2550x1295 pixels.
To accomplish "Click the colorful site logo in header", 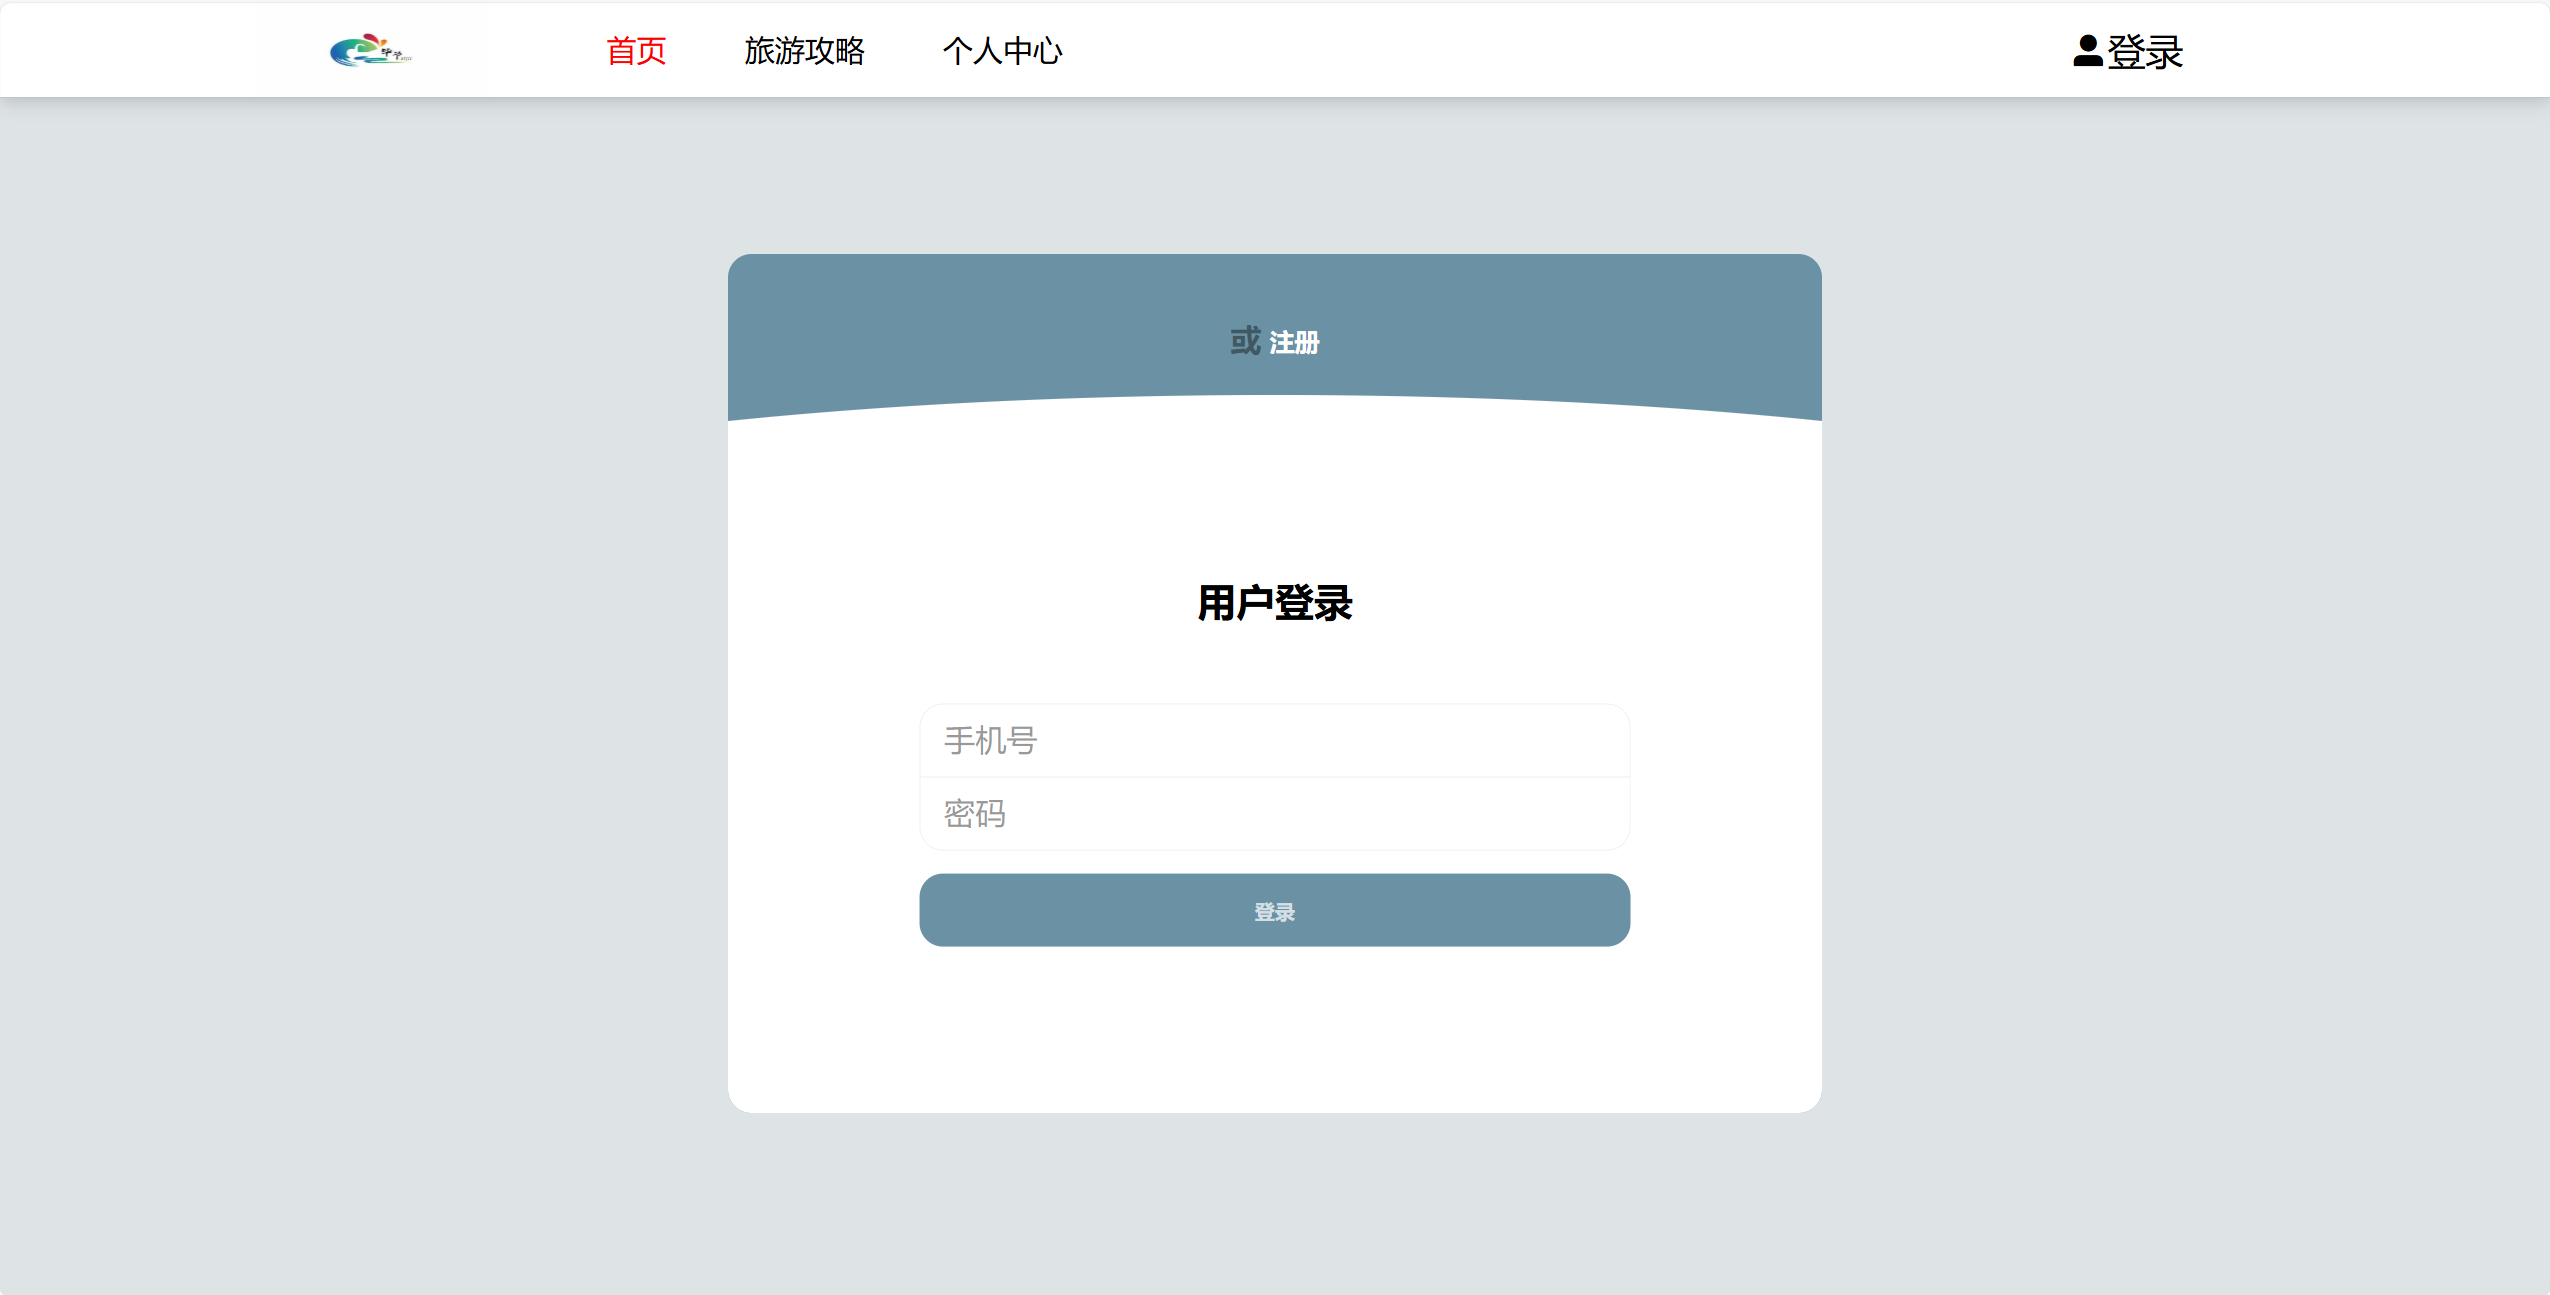I will tap(370, 50).
